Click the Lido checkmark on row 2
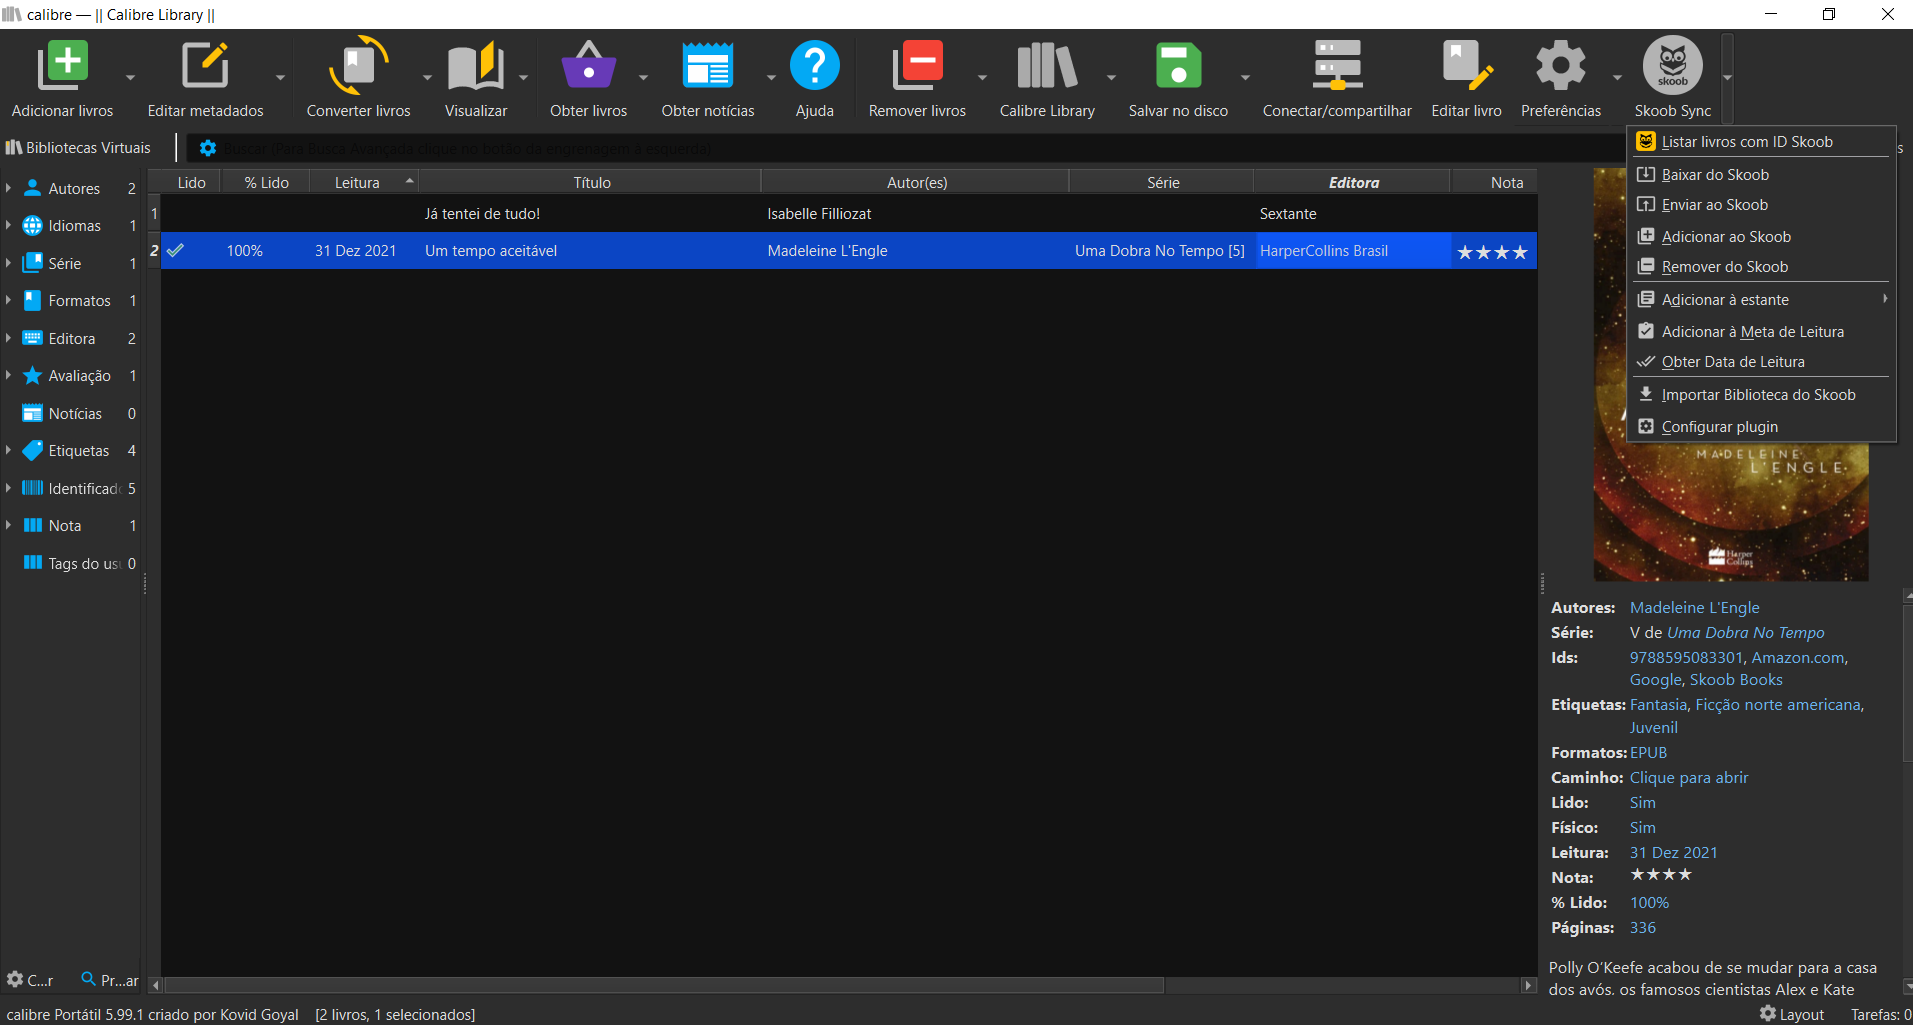Image resolution: width=1913 pixels, height=1025 pixels. click(x=175, y=250)
